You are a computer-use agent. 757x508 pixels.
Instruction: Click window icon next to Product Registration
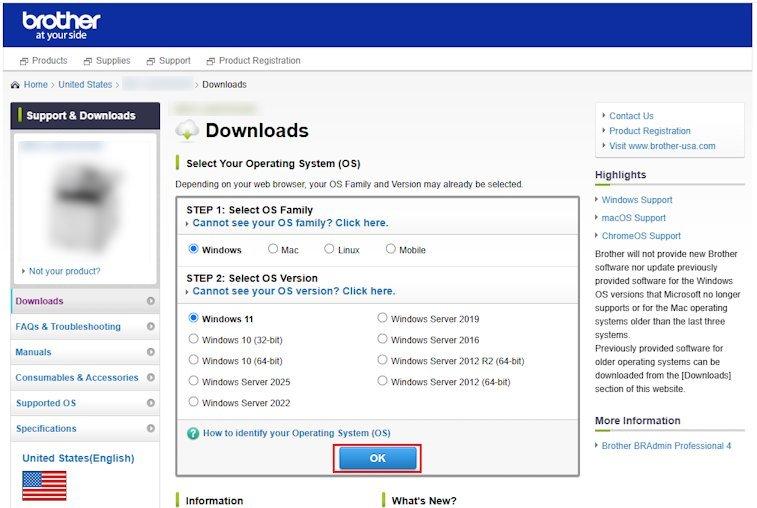point(210,61)
